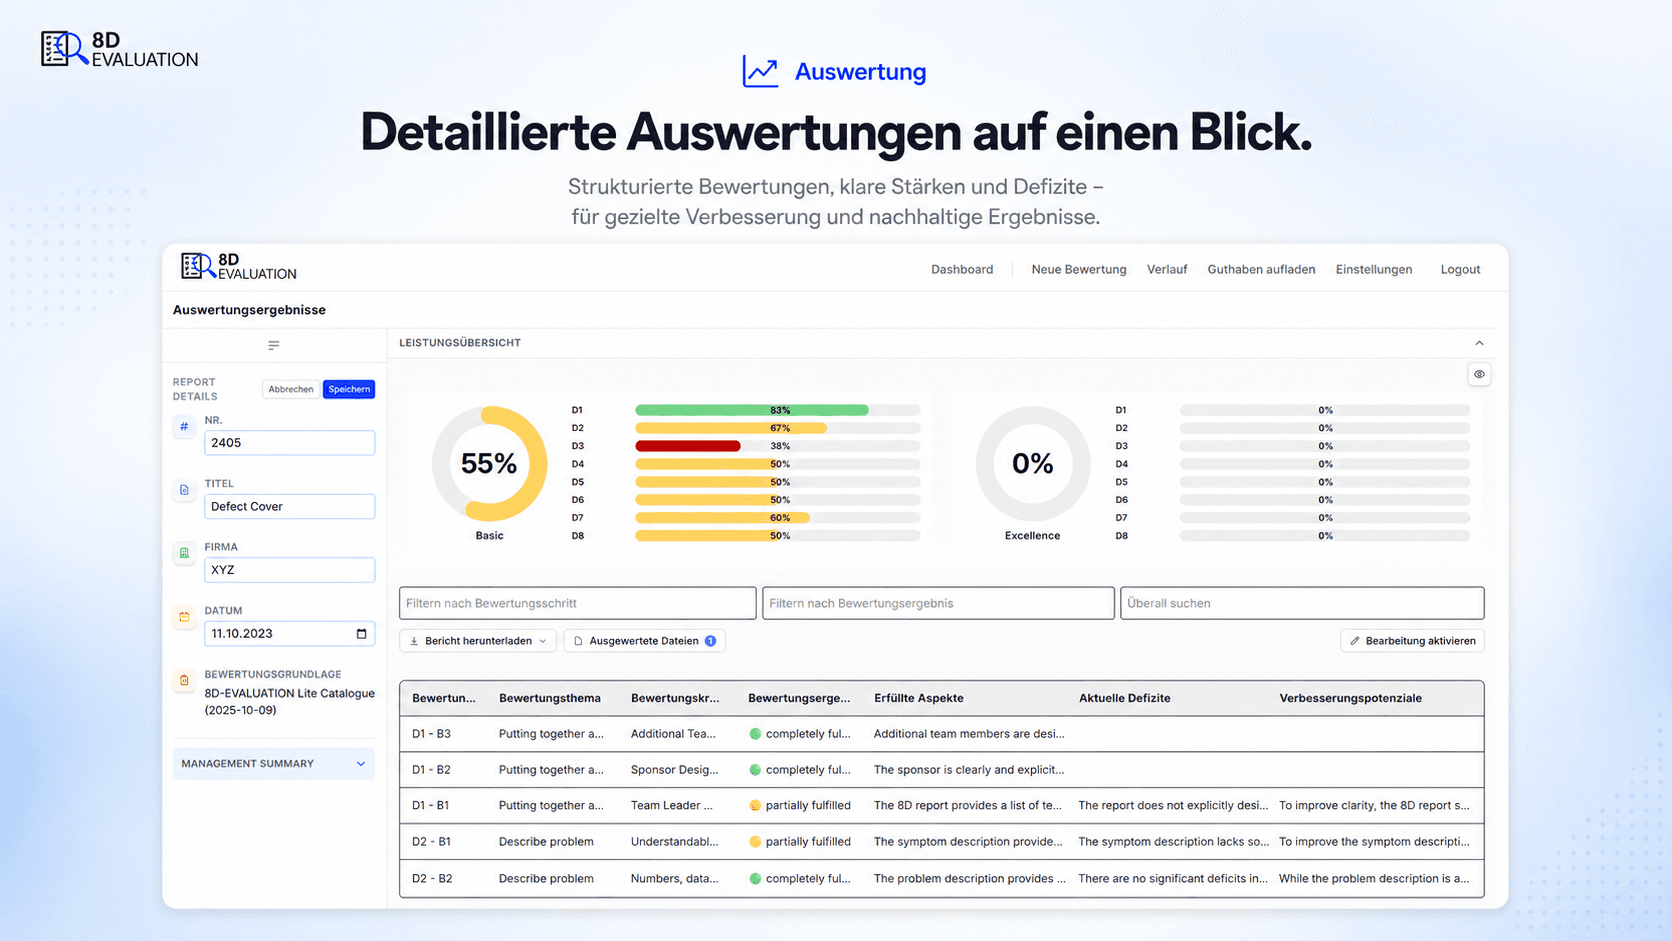Open Verlauf page
1672x941 pixels.
coord(1167,269)
